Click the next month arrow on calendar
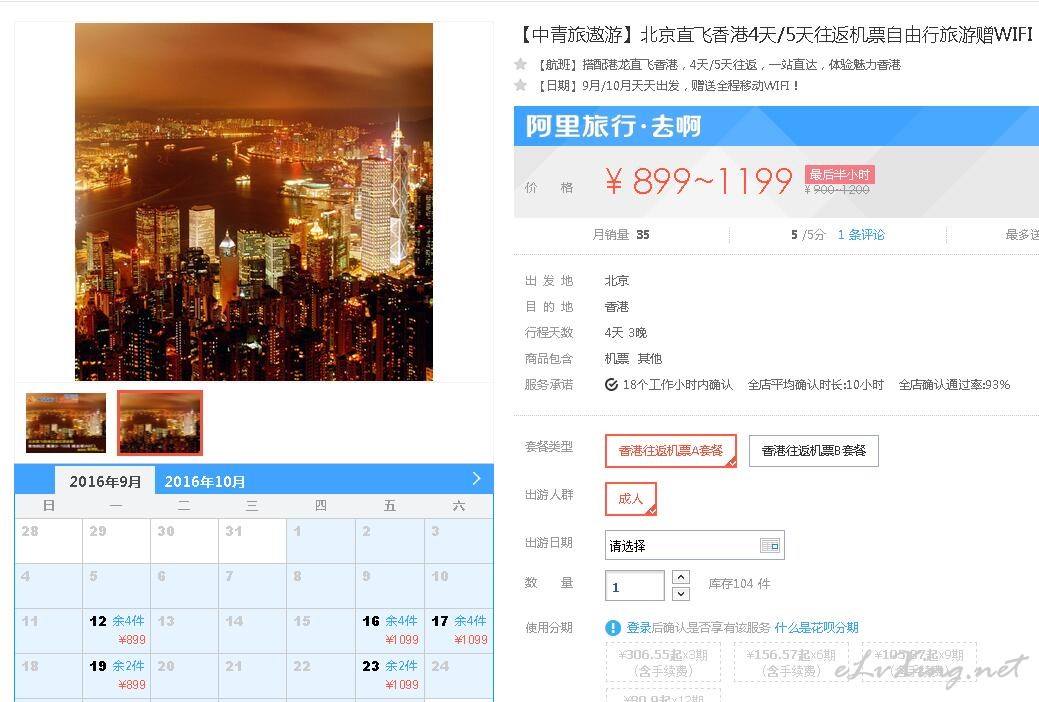 point(476,479)
